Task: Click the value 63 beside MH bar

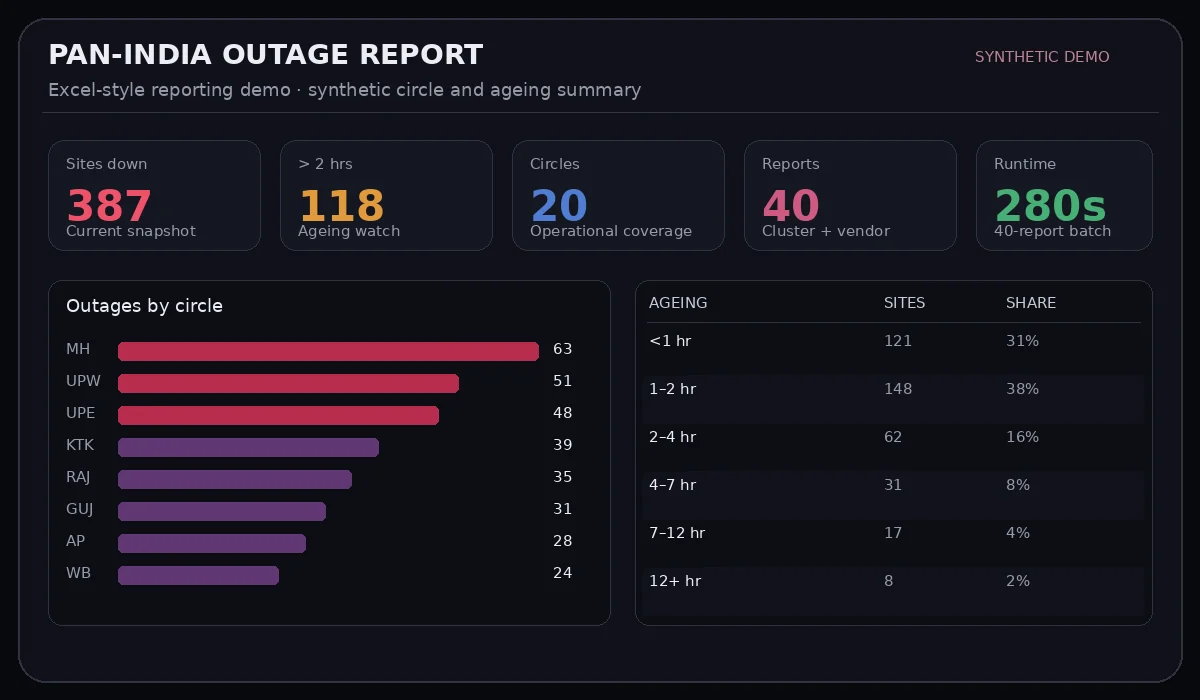Action: [563, 349]
